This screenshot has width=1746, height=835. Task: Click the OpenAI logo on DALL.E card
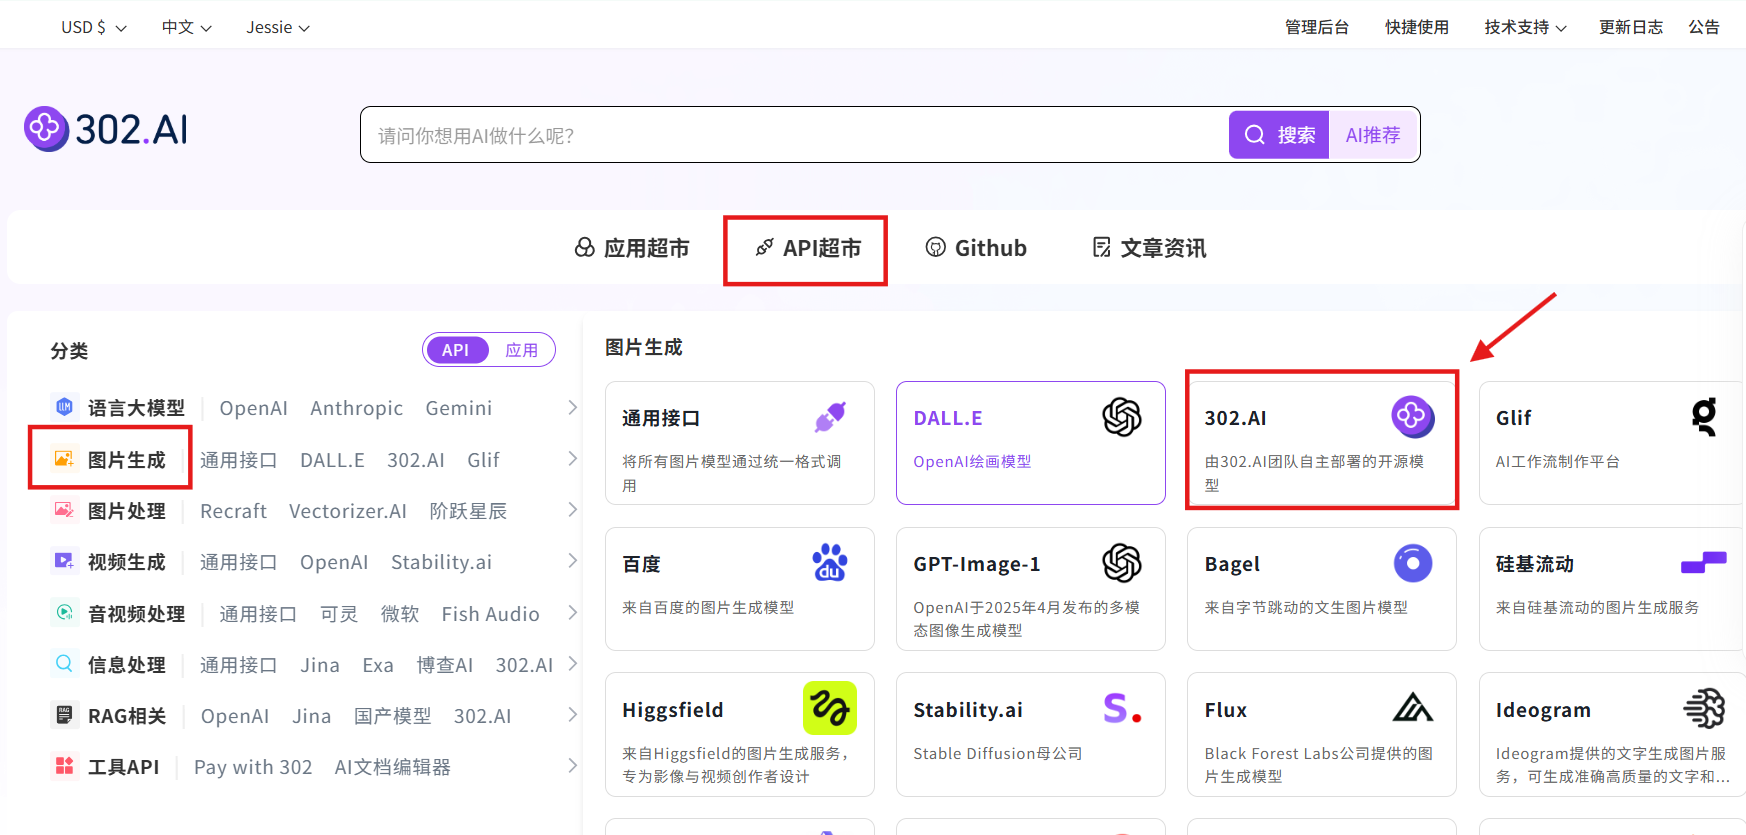click(1122, 417)
